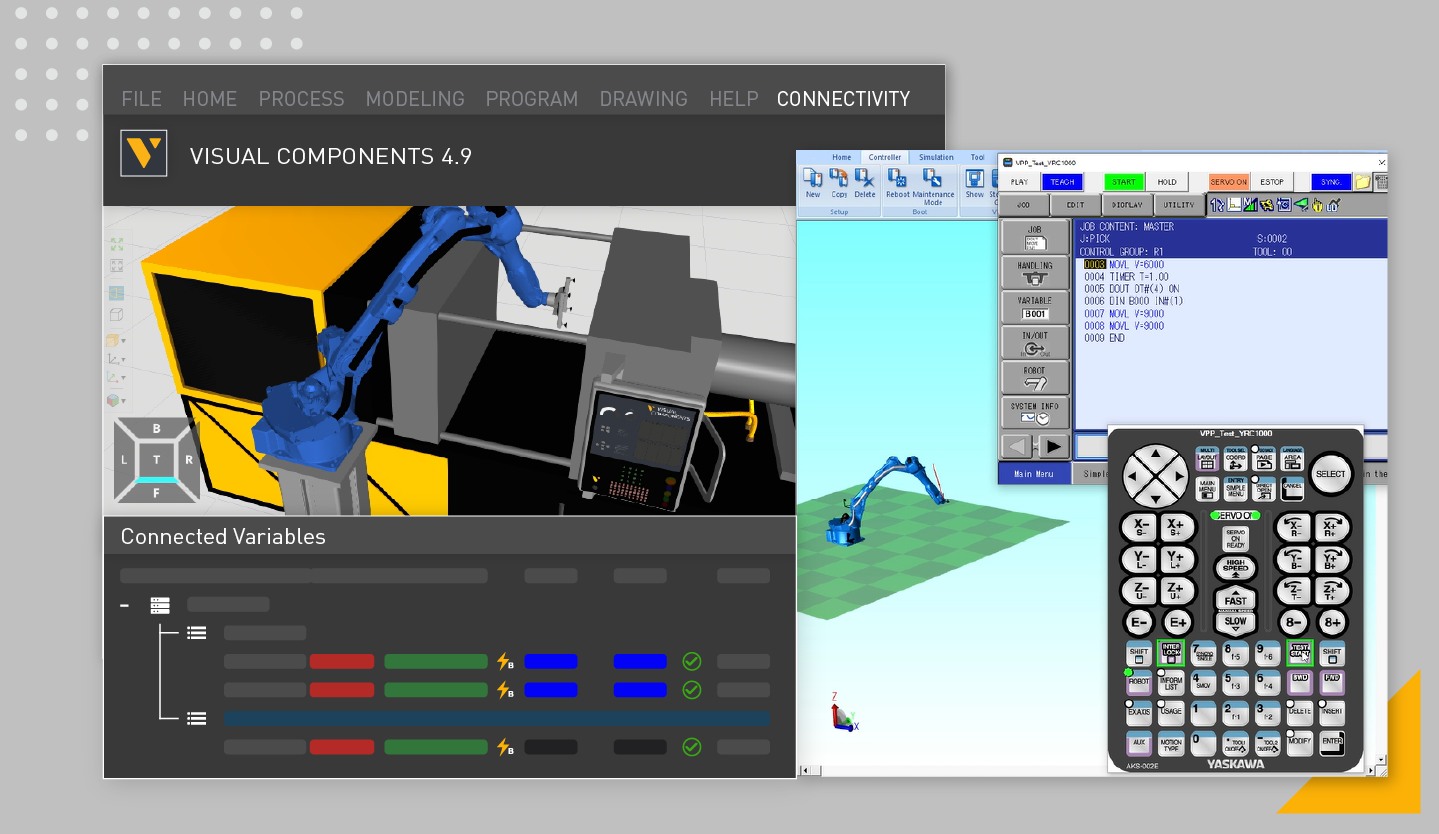
Task: Click the HANDLING icon in main menu
Action: click(x=1035, y=272)
